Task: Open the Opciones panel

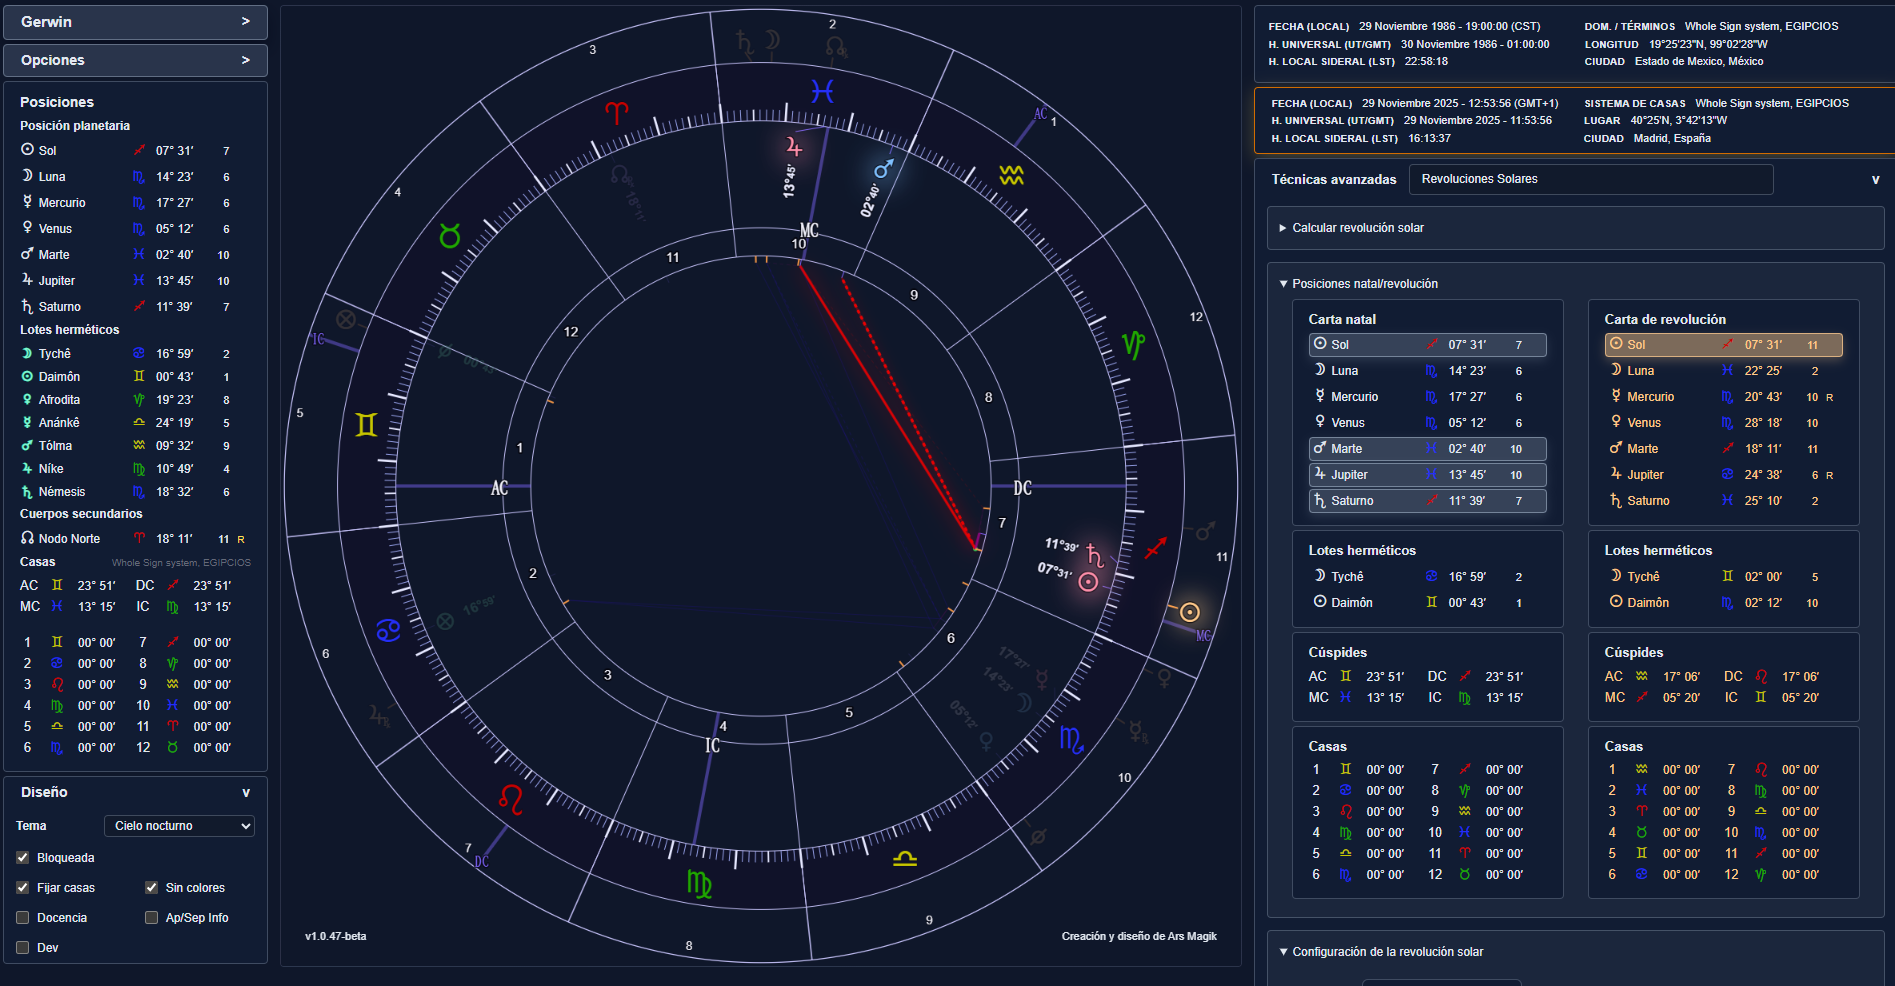Action: point(134,60)
